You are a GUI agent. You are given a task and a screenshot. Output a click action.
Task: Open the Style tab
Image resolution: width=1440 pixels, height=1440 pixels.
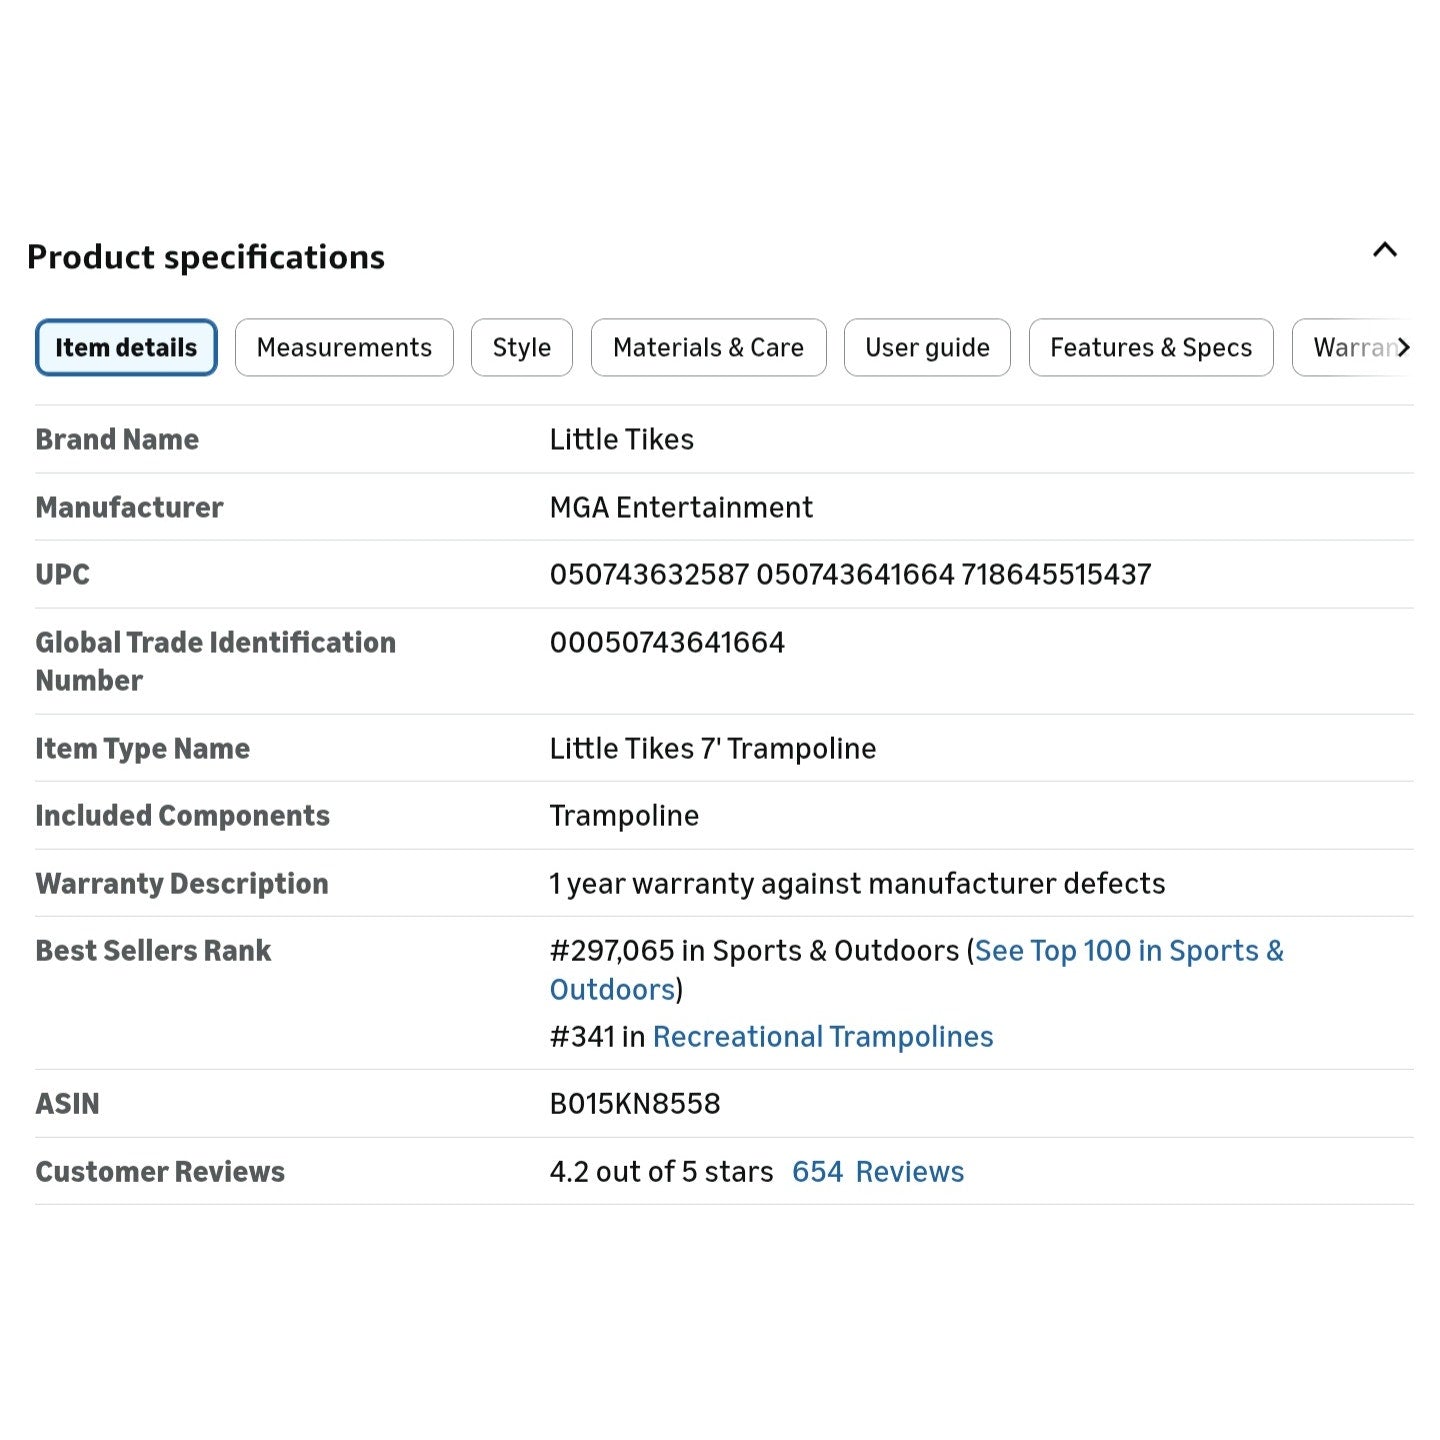click(522, 347)
